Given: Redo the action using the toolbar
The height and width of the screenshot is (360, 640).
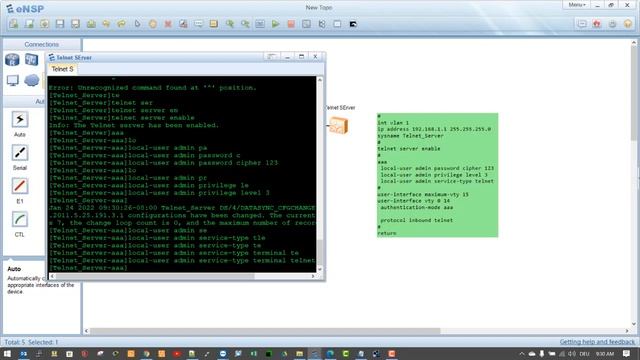Looking at the screenshot, I should click(122, 24).
